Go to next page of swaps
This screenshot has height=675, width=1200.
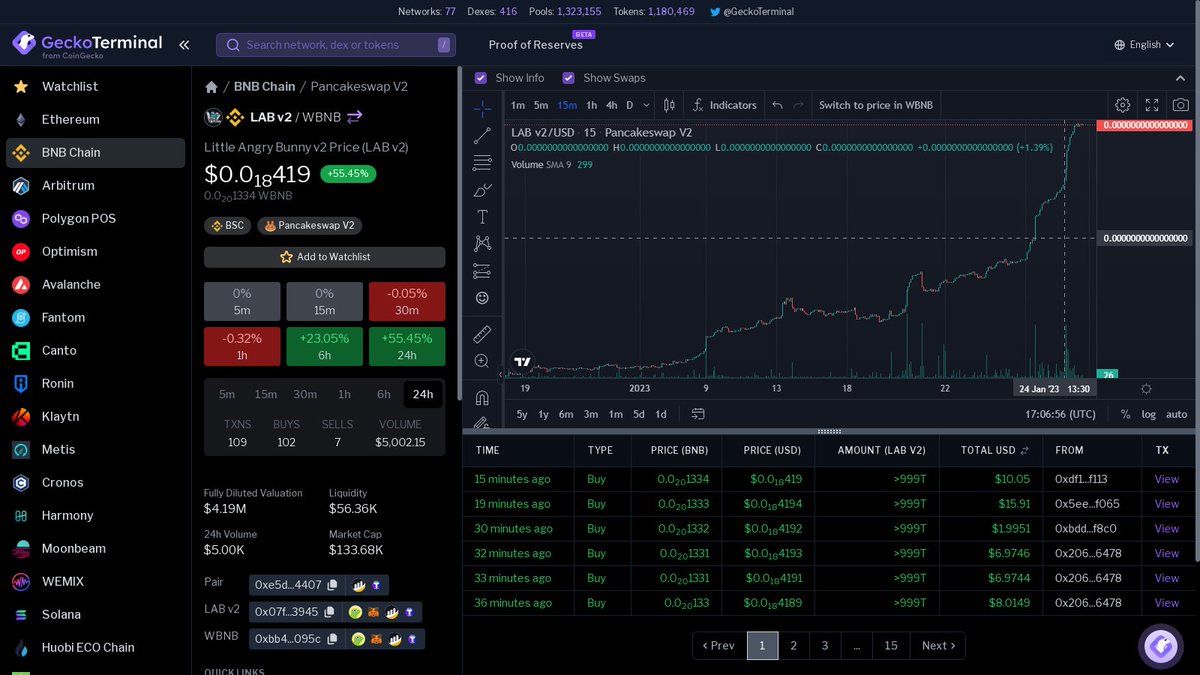pyautogui.click(x=938, y=646)
